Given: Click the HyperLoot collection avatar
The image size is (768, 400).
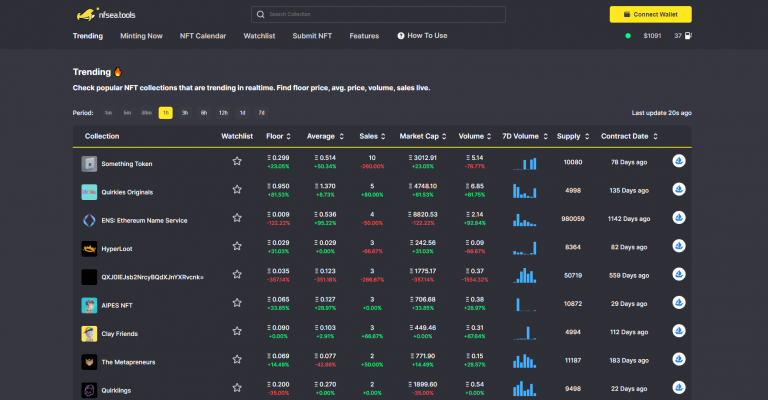Looking at the screenshot, I should [89, 248].
